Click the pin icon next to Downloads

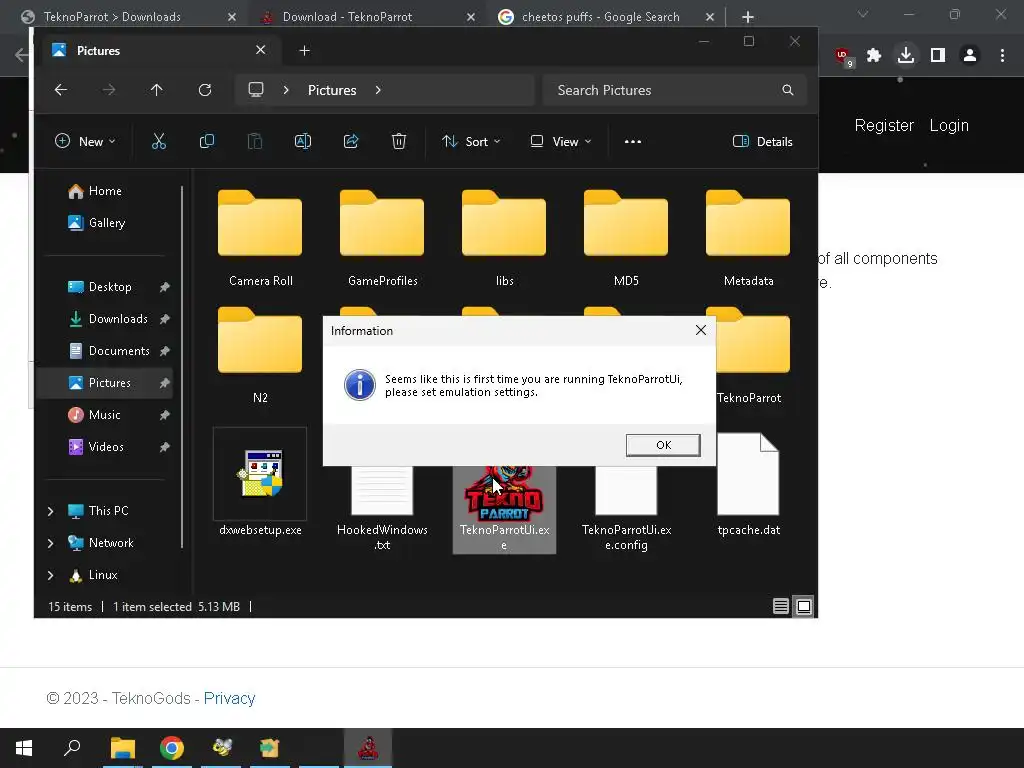tap(165, 319)
